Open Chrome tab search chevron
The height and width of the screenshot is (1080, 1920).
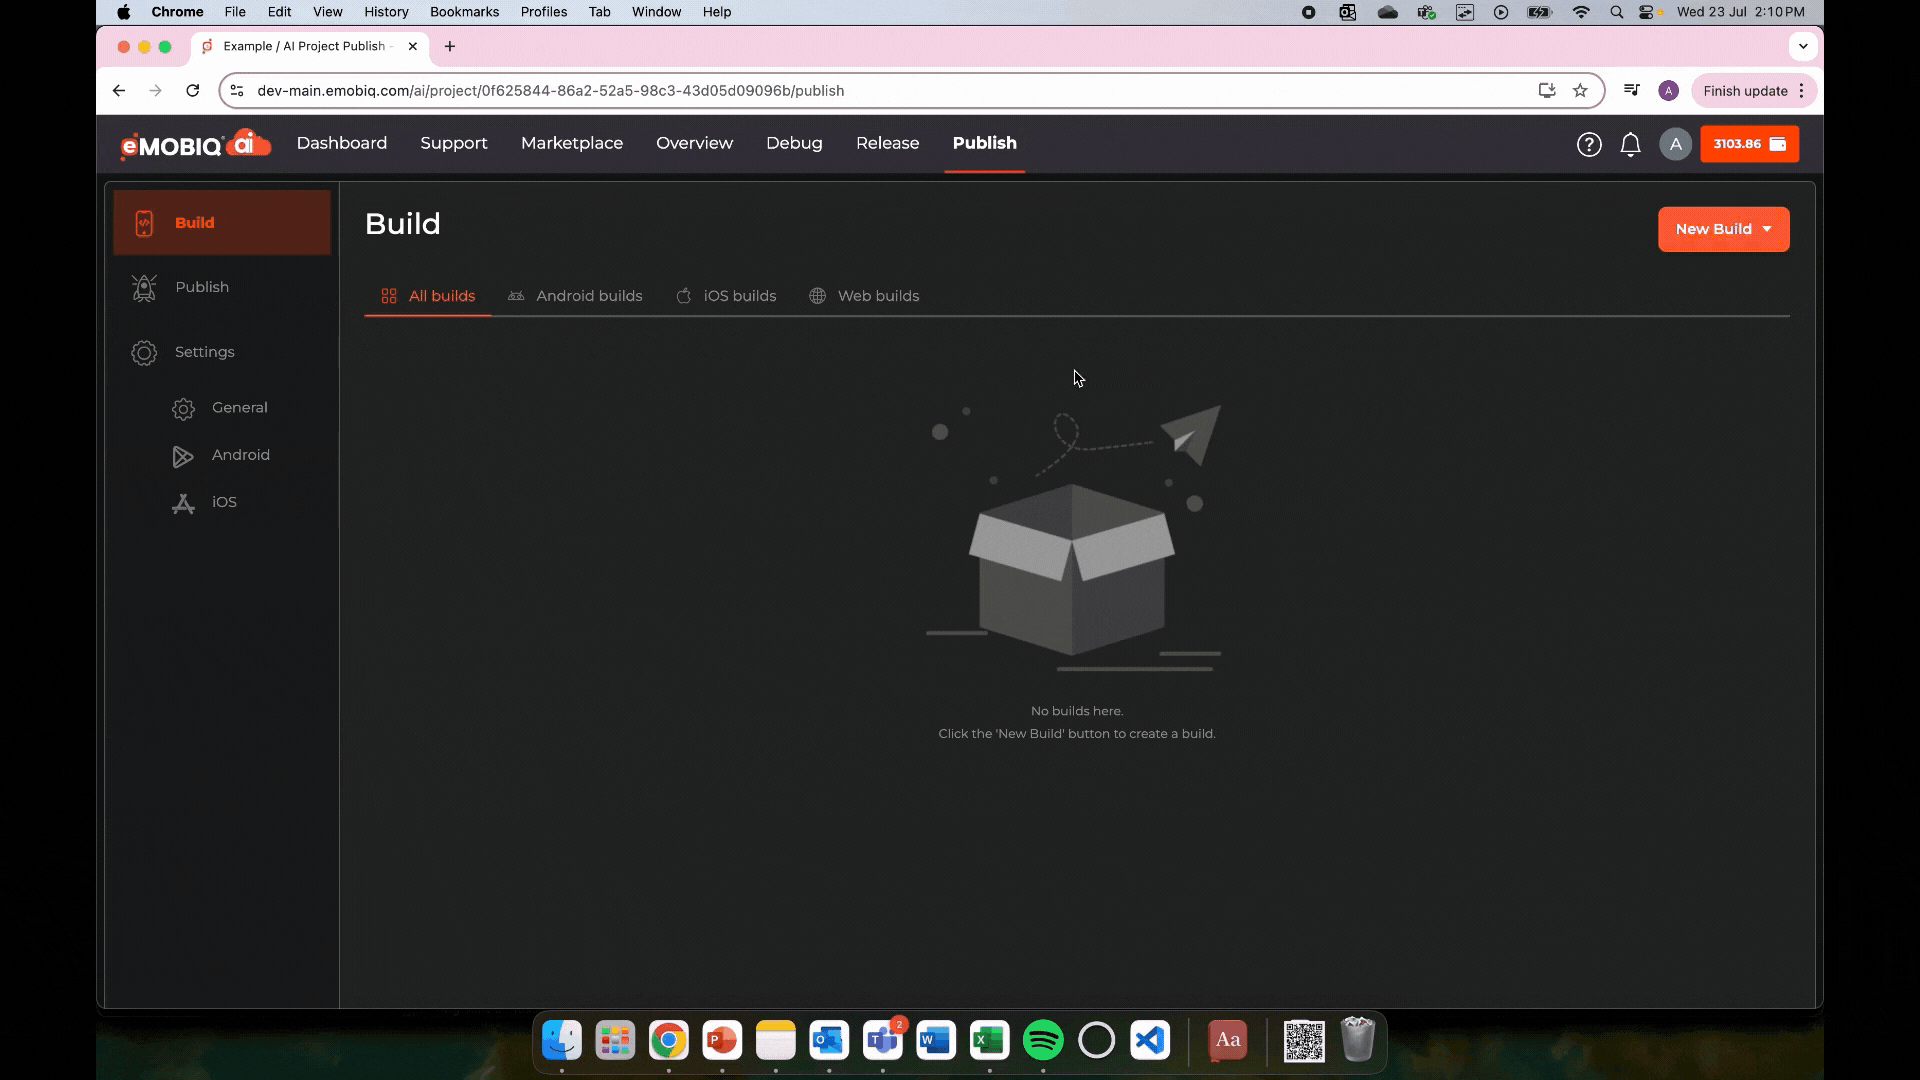click(x=1802, y=46)
